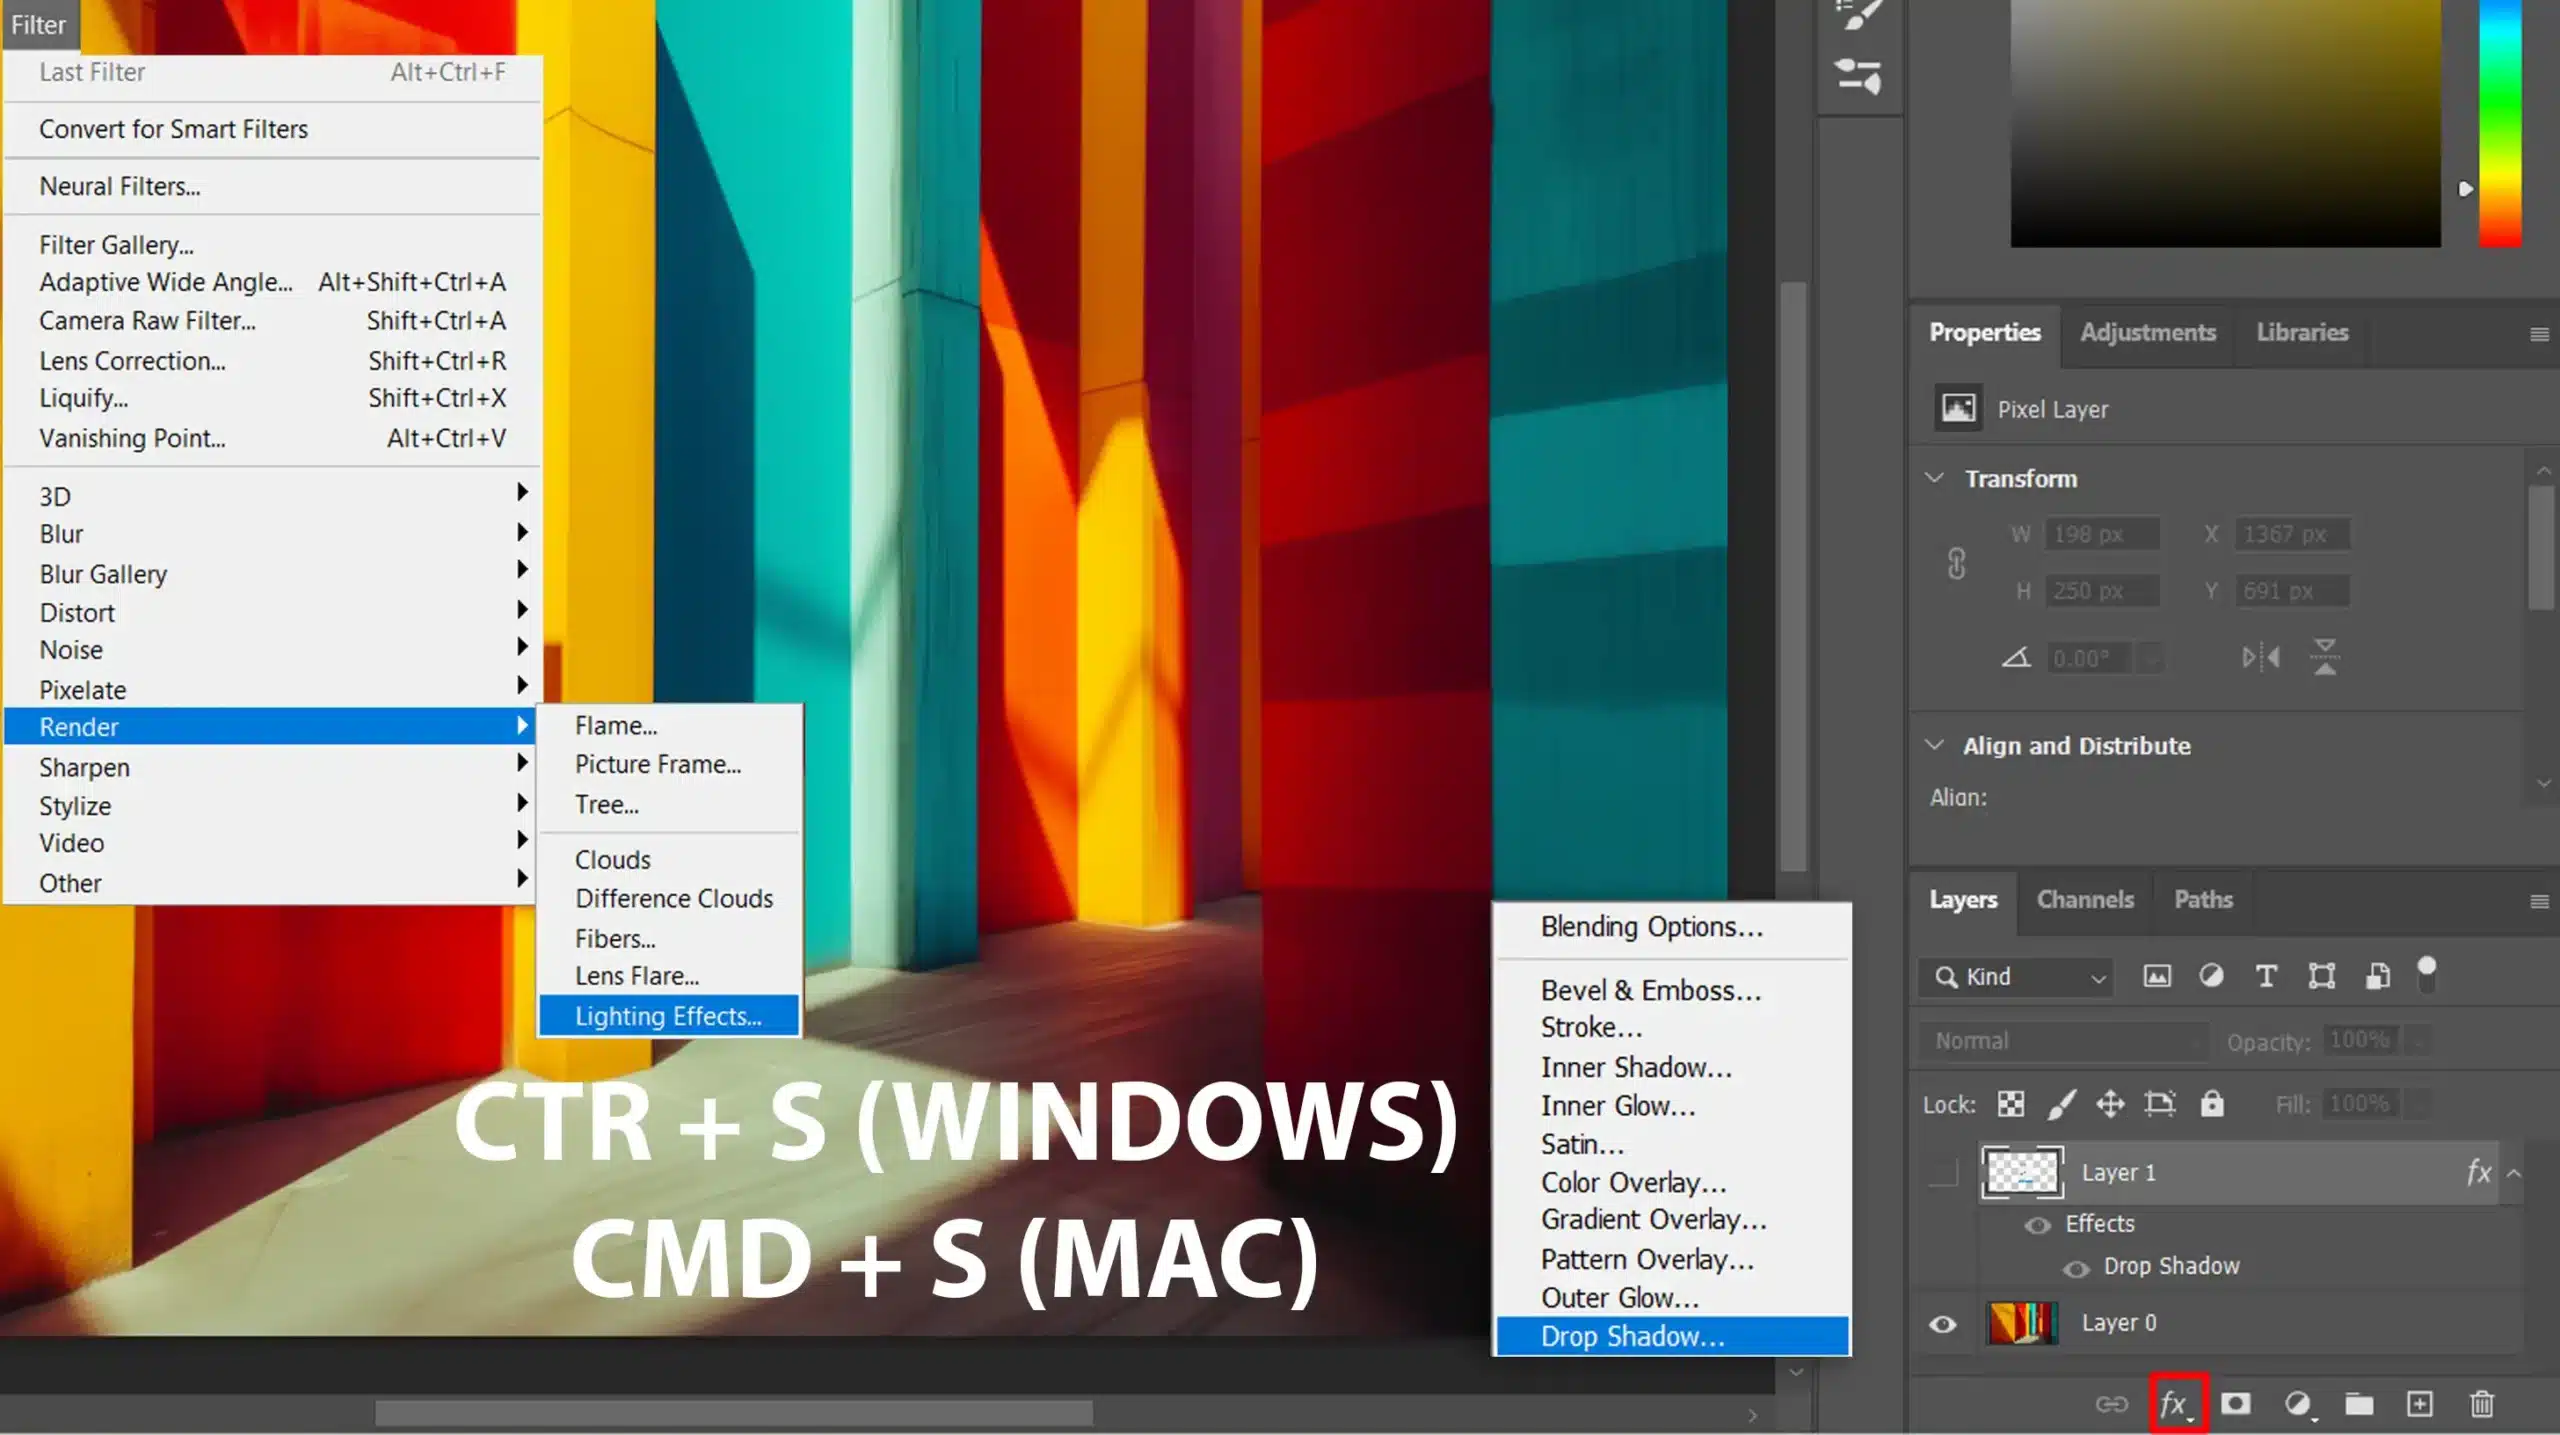Open Filter Gallery menu entry

271,244
